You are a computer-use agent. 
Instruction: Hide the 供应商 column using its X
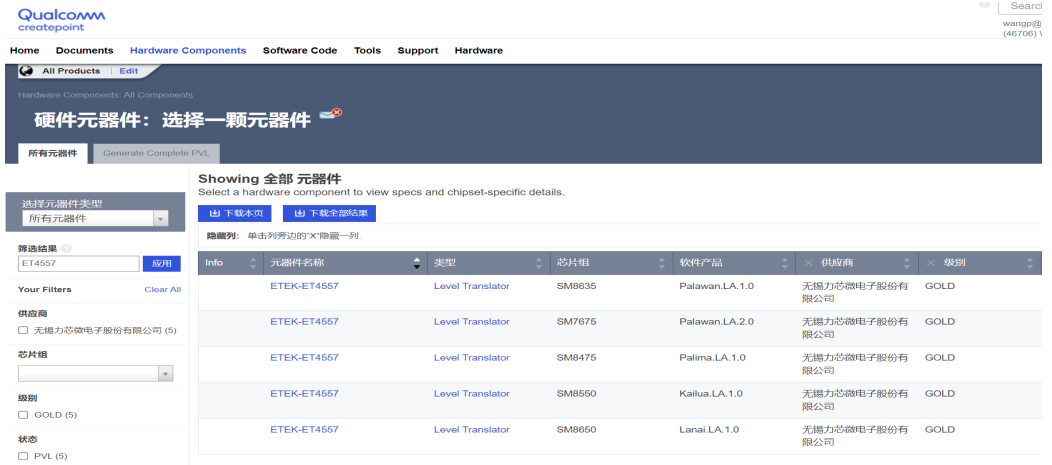pos(808,263)
